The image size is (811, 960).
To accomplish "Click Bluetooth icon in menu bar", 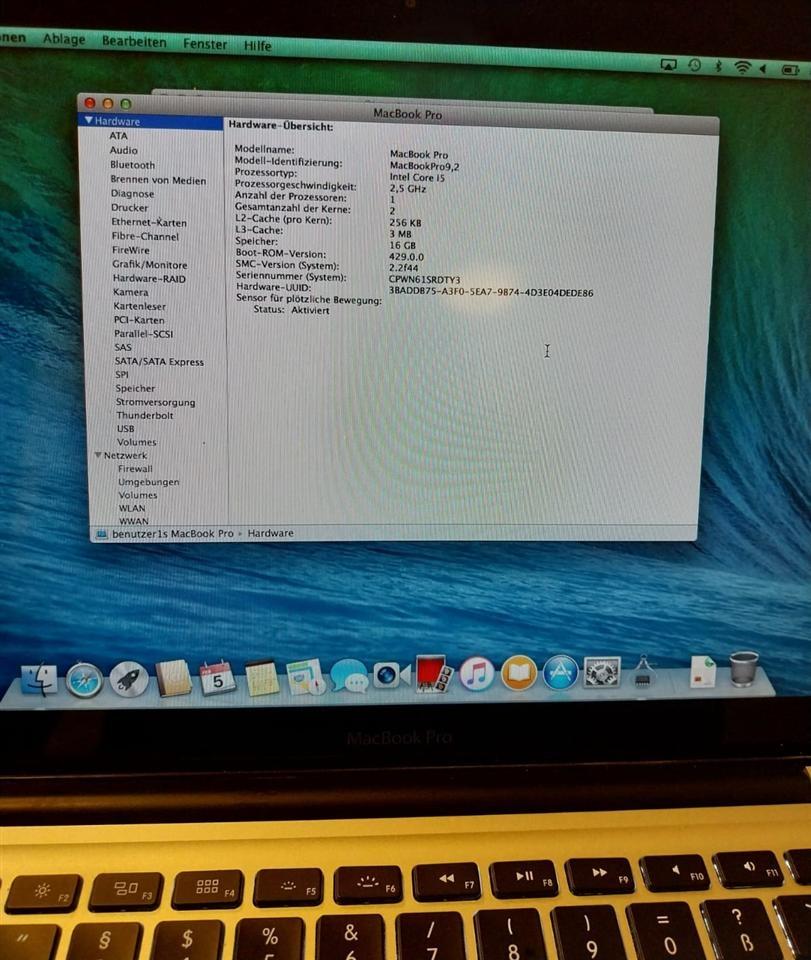I will pos(719,66).
